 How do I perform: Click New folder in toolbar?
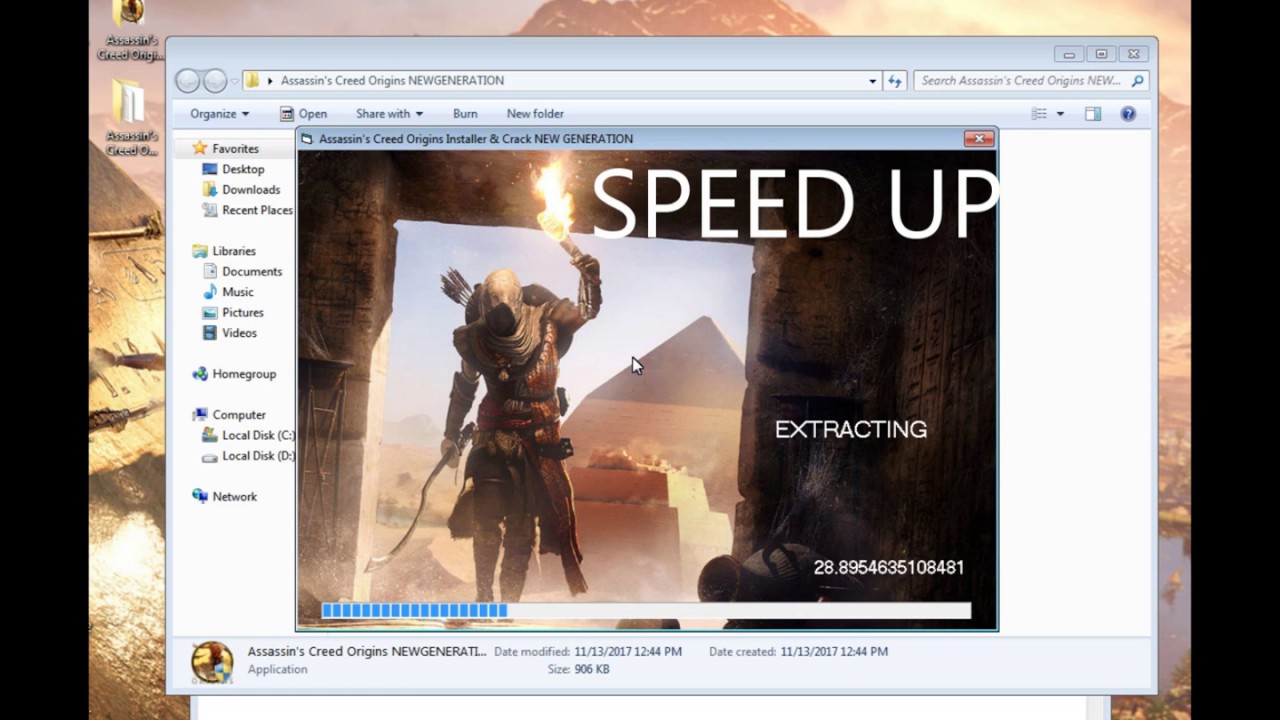535,114
